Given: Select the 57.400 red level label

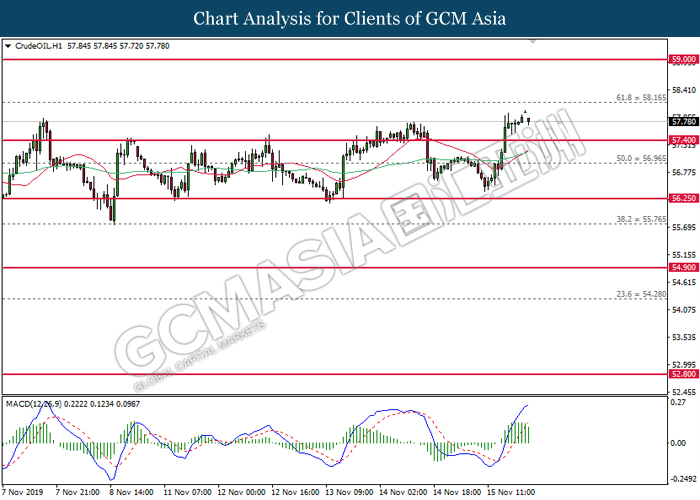Looking at the screenshot, I should [683, 140].
